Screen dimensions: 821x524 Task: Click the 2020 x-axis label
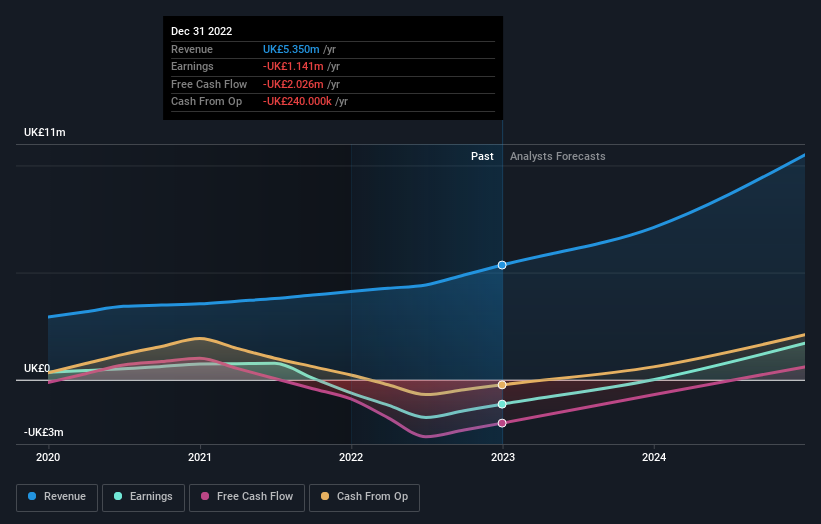(48, 458)
